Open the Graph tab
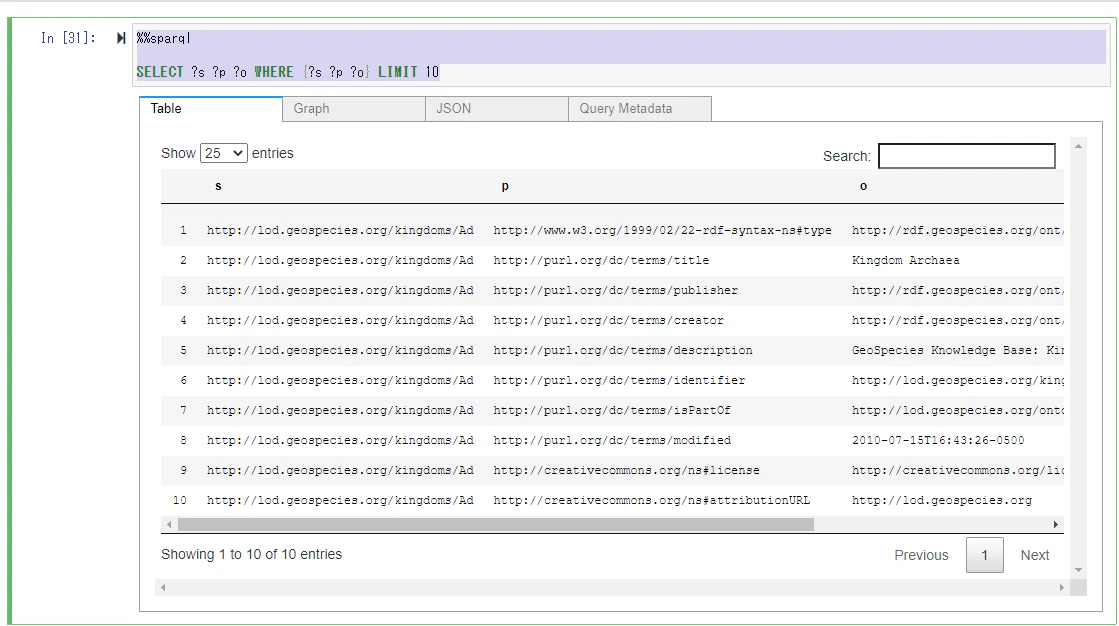Viewport: 1119px width, 626px height. click(354, 108)
